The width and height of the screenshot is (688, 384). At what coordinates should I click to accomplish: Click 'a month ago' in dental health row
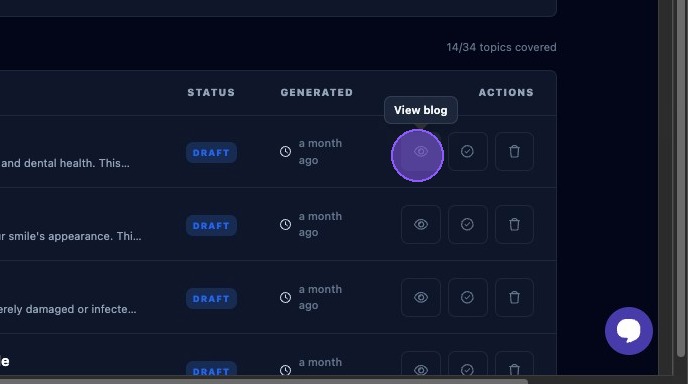click(320, 152)
